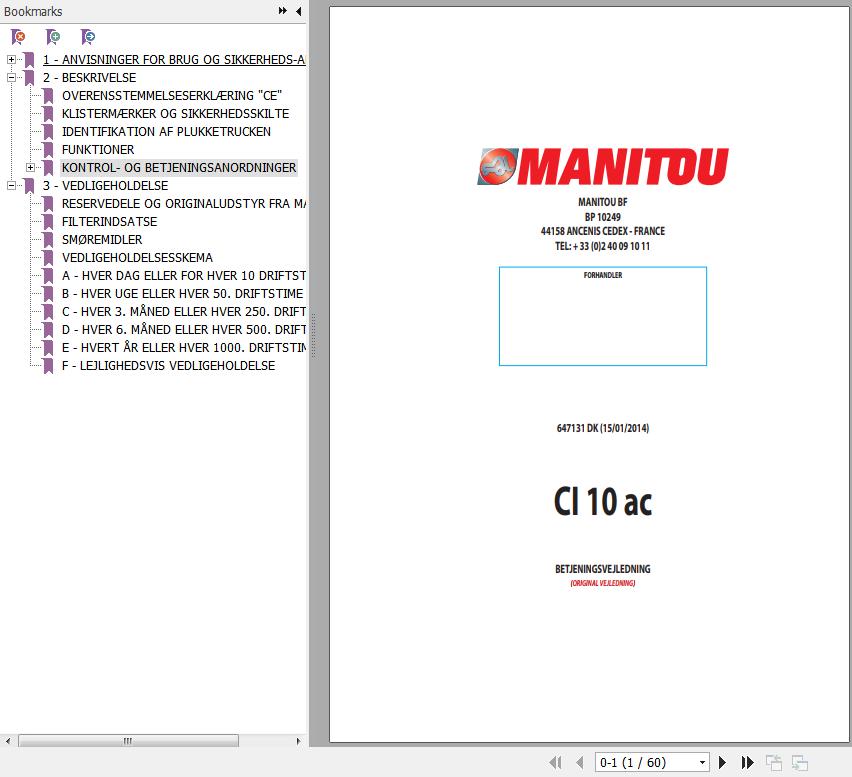Open RESERVEDELE OG ORIGINALUDSTYR bookmark

[184, 203]
